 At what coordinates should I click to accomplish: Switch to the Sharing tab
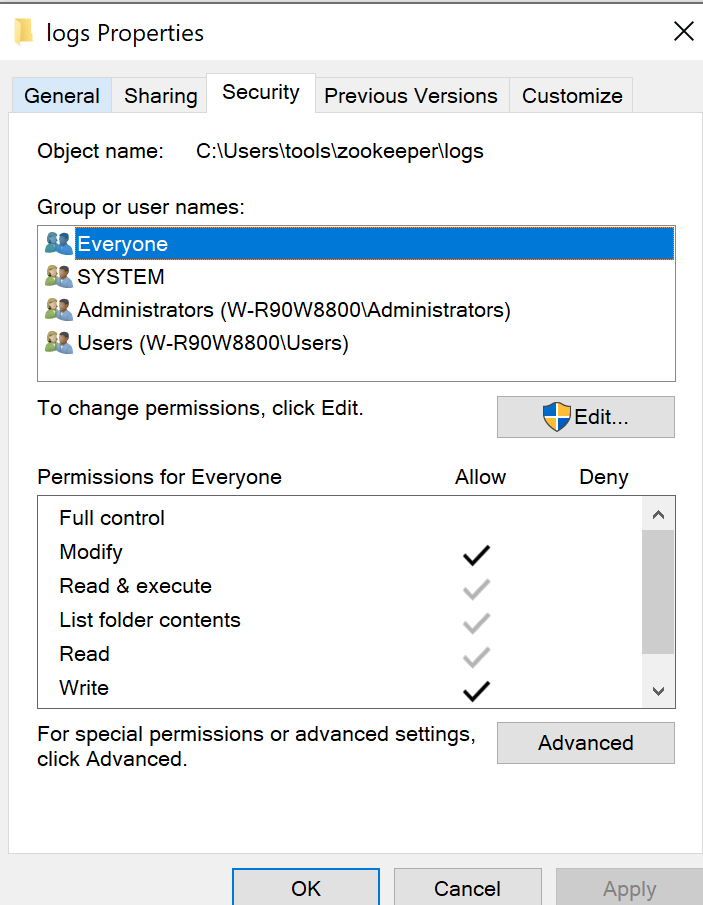159,95
